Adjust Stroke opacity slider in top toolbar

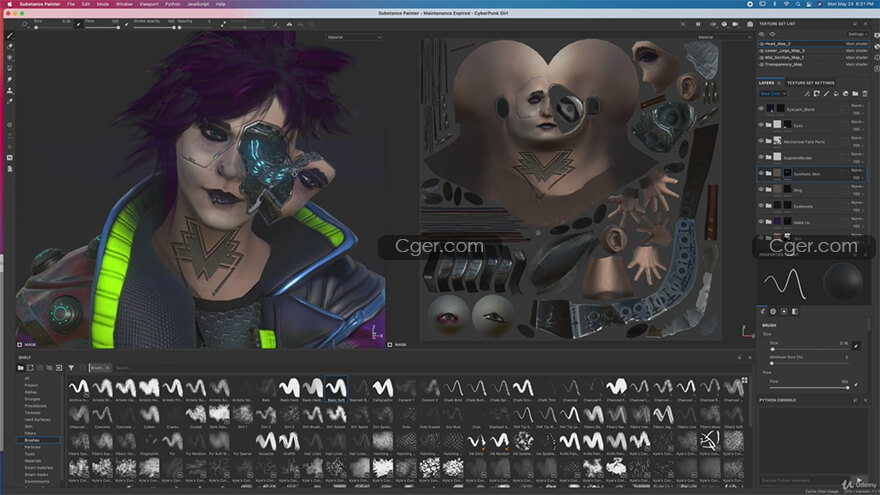coord(154,27)
